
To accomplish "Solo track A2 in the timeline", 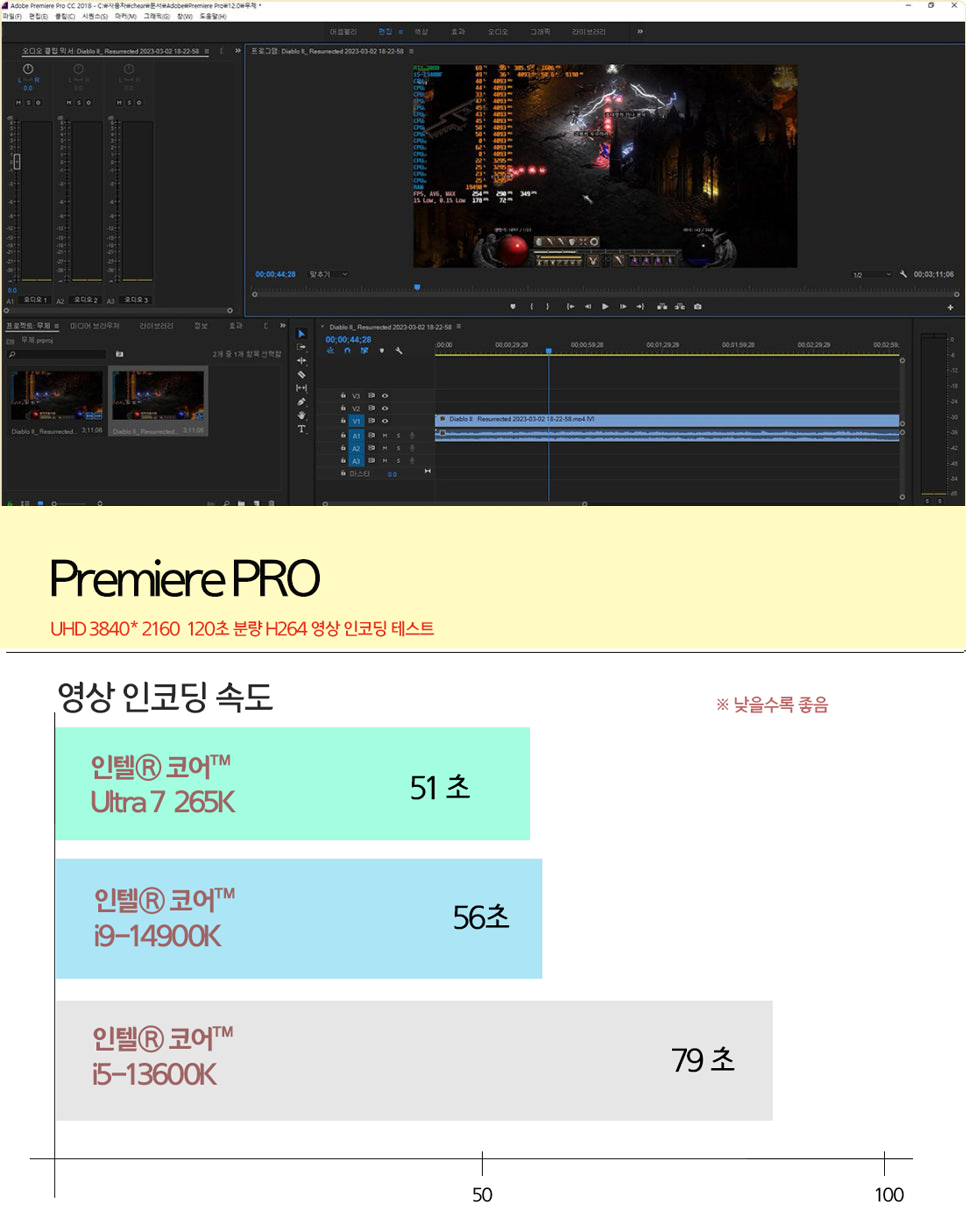I will (x=398, y=448).
